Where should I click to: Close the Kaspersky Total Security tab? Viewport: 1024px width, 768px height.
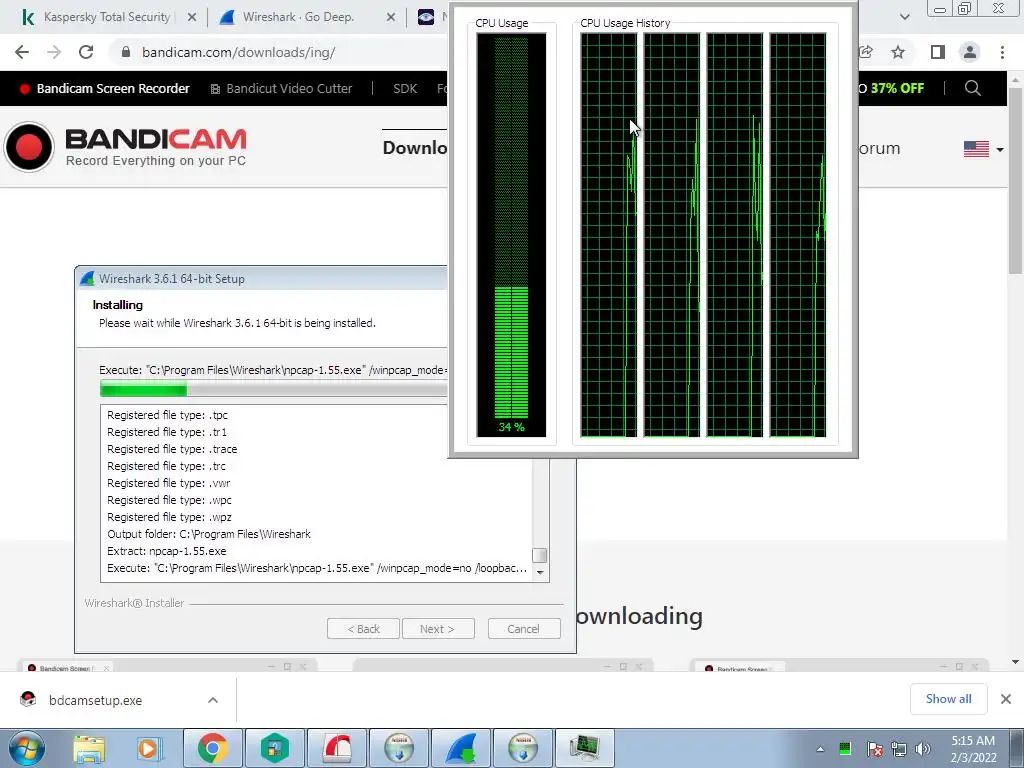(x=192, y=18)
